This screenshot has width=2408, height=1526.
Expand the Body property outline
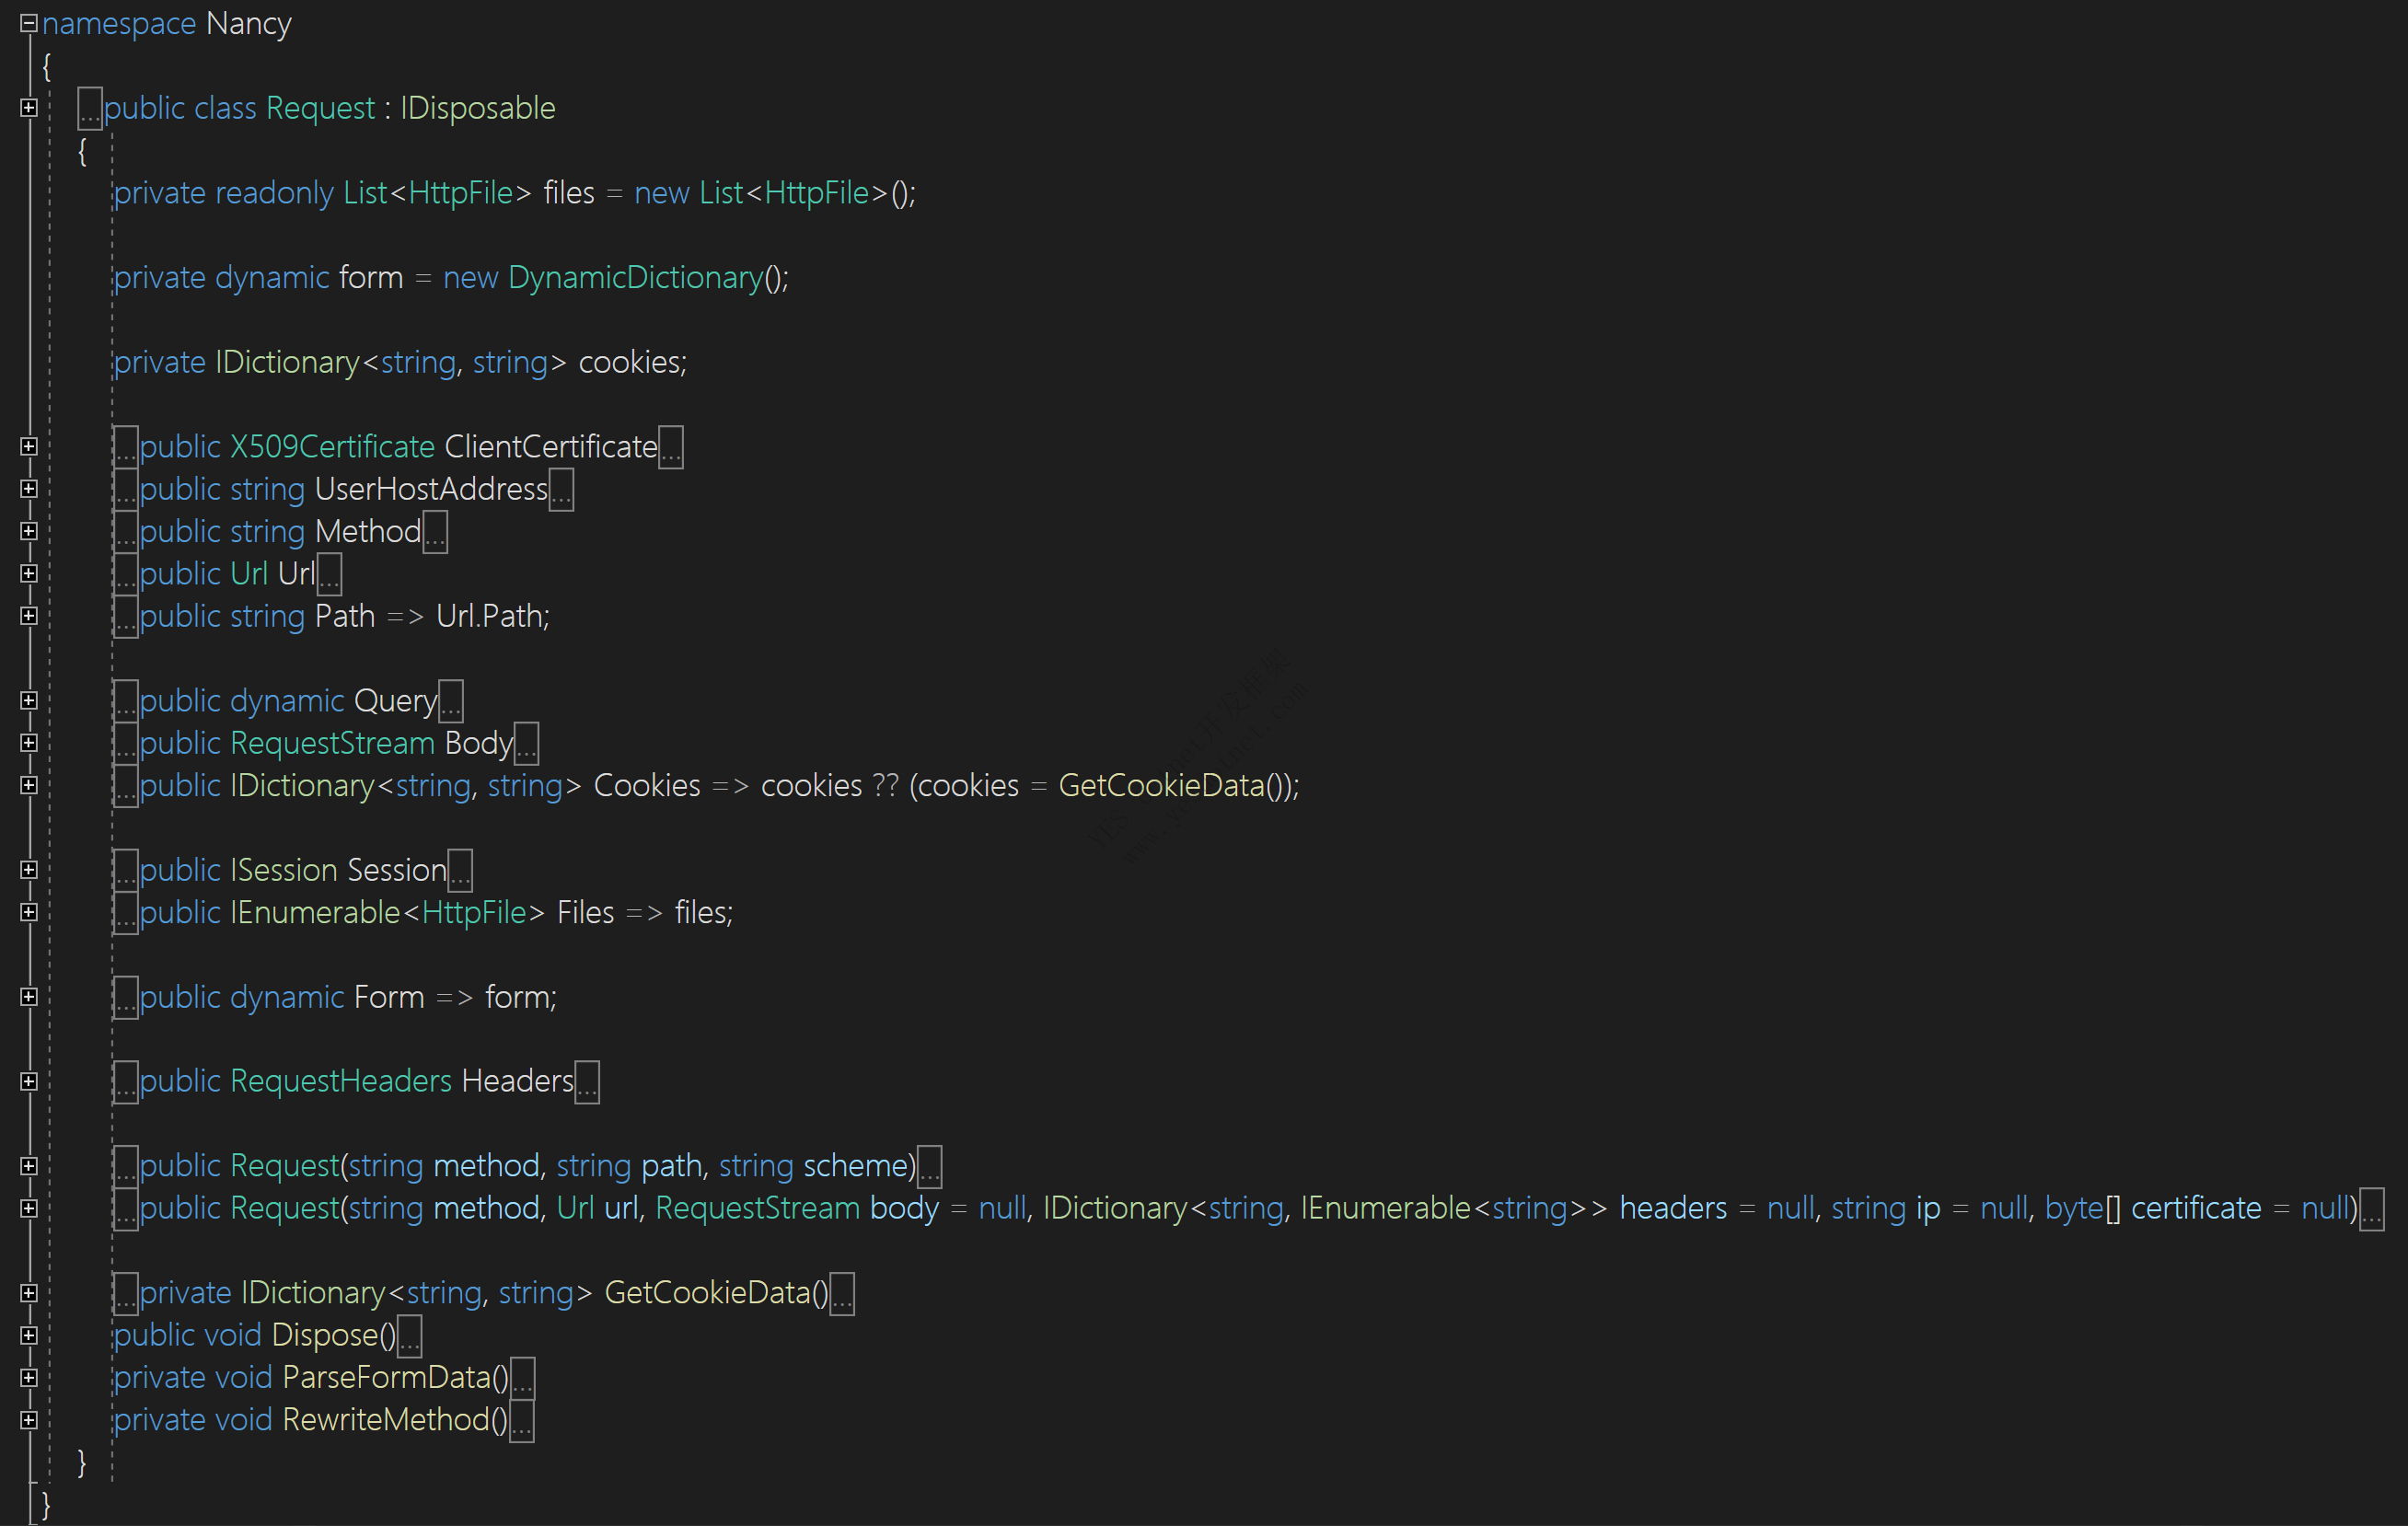(x=29, y=742)
